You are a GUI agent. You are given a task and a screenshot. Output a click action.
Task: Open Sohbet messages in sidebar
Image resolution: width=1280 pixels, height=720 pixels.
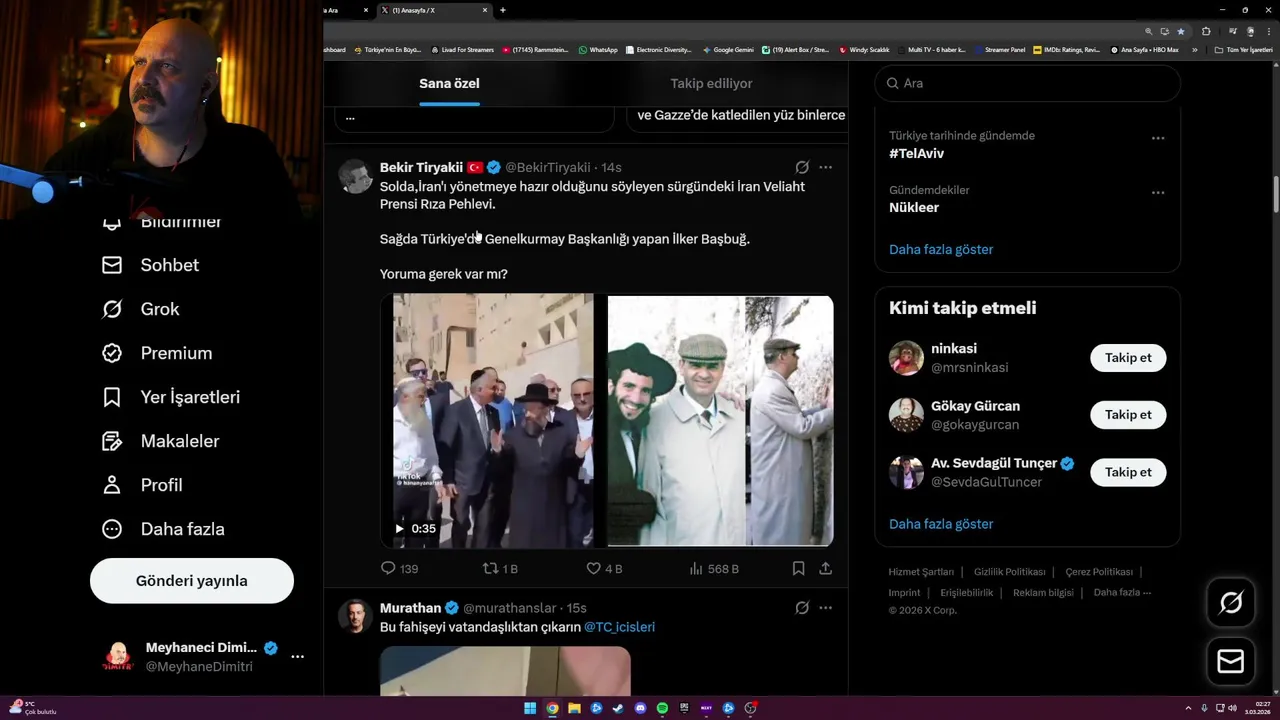pos(150,265)
